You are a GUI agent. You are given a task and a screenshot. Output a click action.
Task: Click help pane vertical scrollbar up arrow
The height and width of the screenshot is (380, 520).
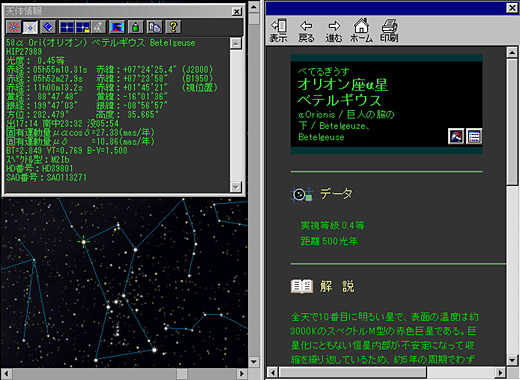tap(512, 52)
